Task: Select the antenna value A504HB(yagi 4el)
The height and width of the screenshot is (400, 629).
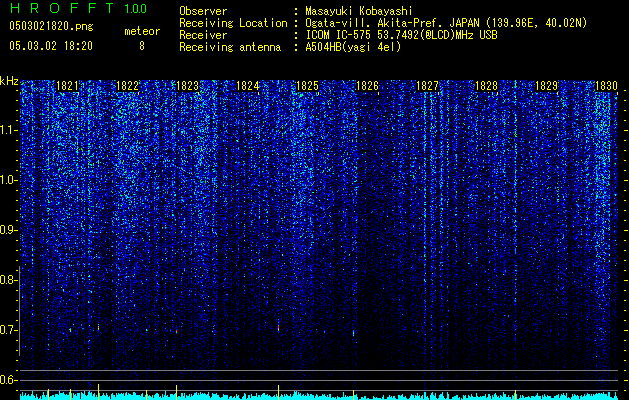Action: (x=353, y=47)
